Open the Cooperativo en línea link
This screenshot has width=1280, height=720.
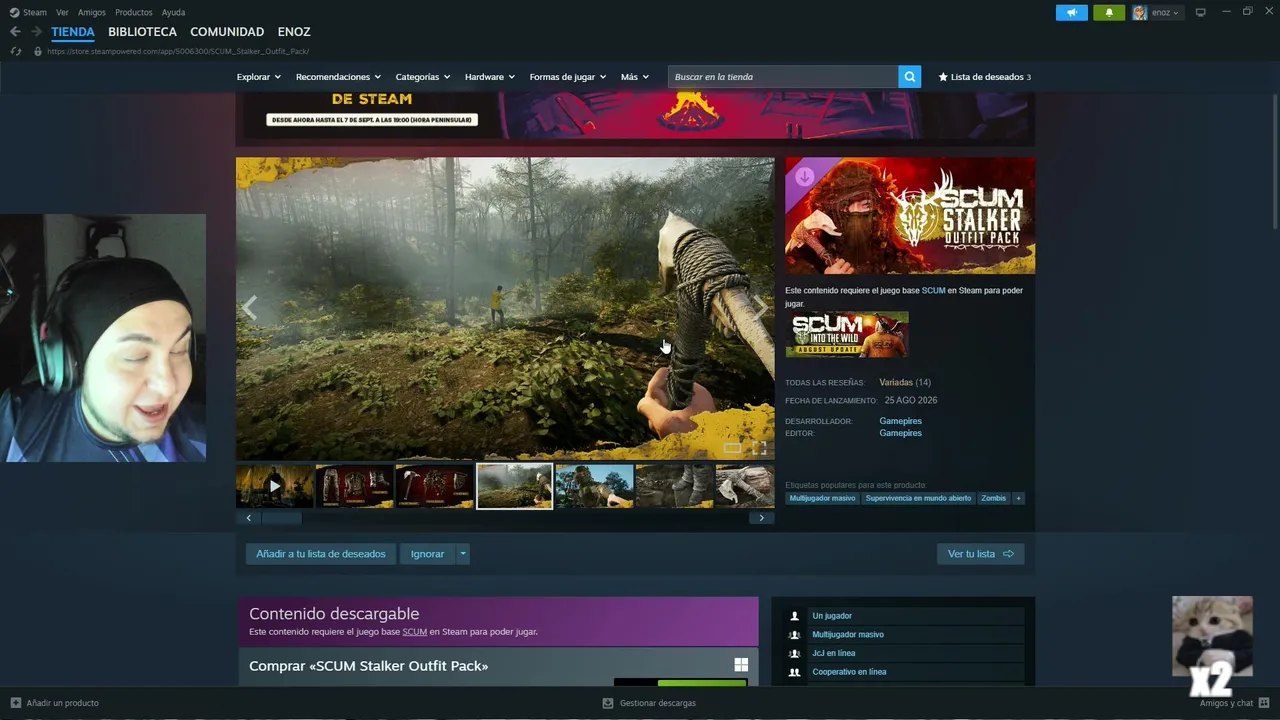click(849, 672)
